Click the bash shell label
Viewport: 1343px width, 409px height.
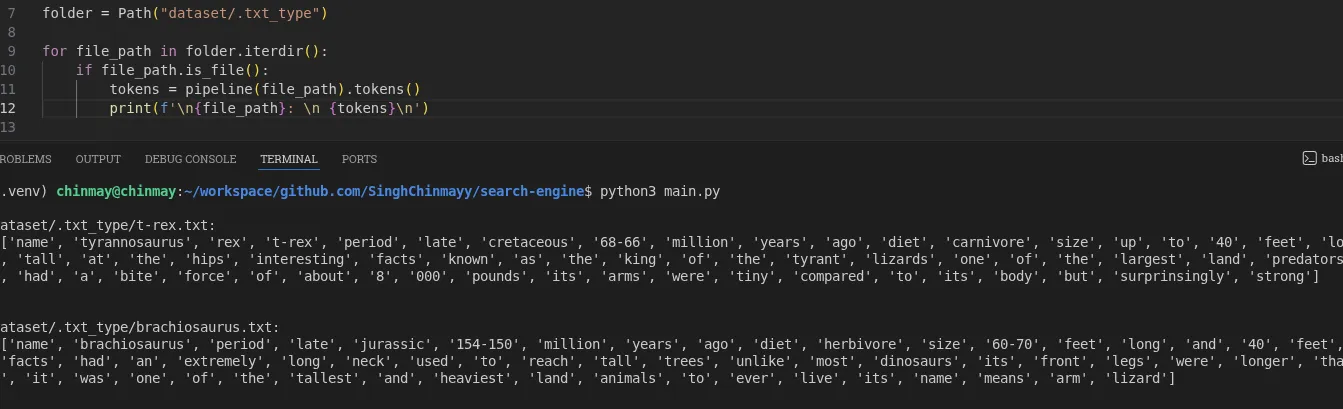point(1332,159)
